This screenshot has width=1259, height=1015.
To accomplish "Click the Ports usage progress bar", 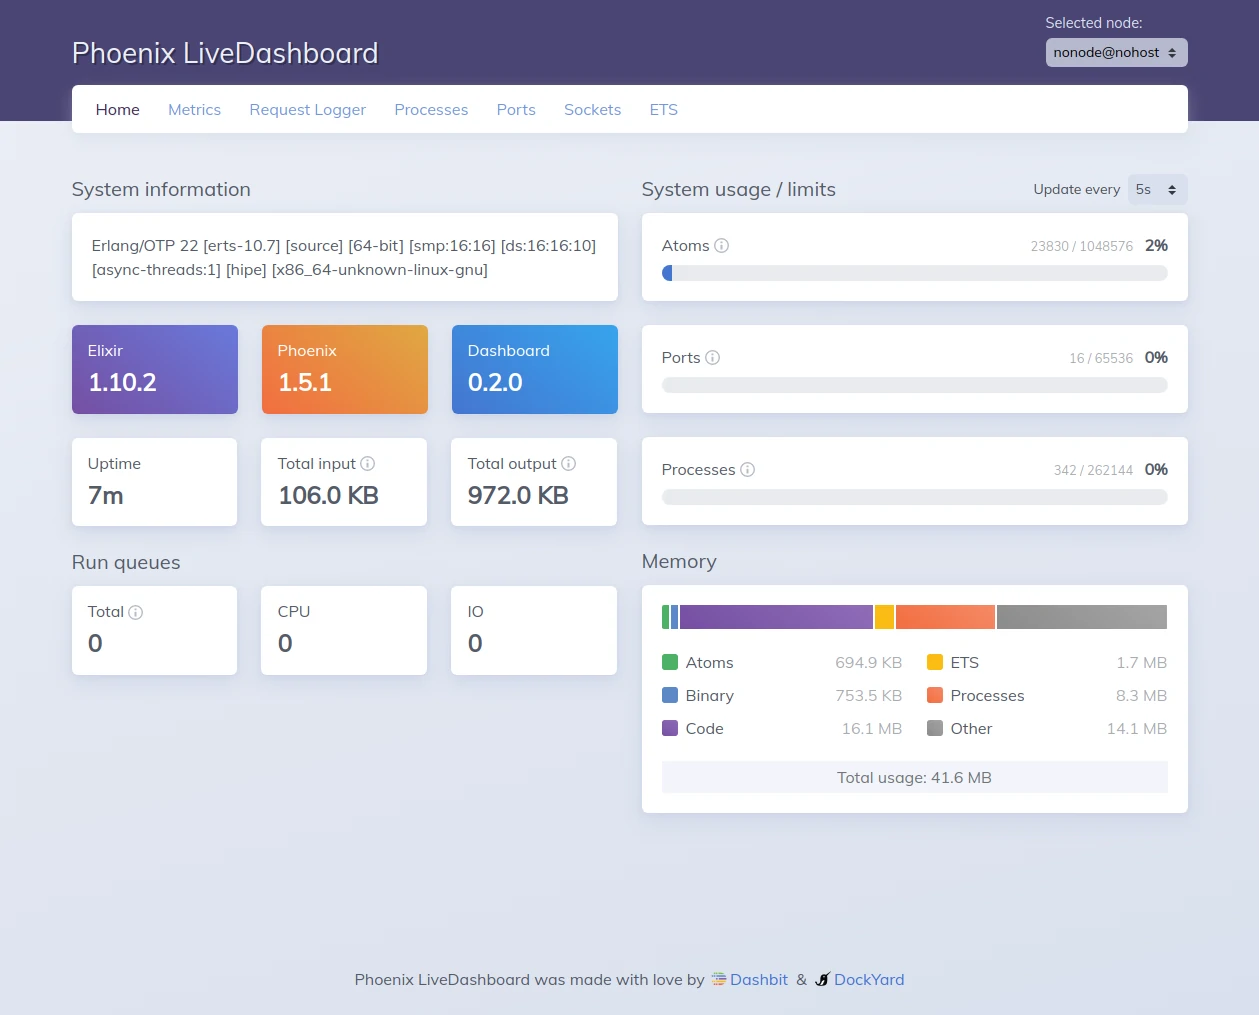I will click(915, 385).
